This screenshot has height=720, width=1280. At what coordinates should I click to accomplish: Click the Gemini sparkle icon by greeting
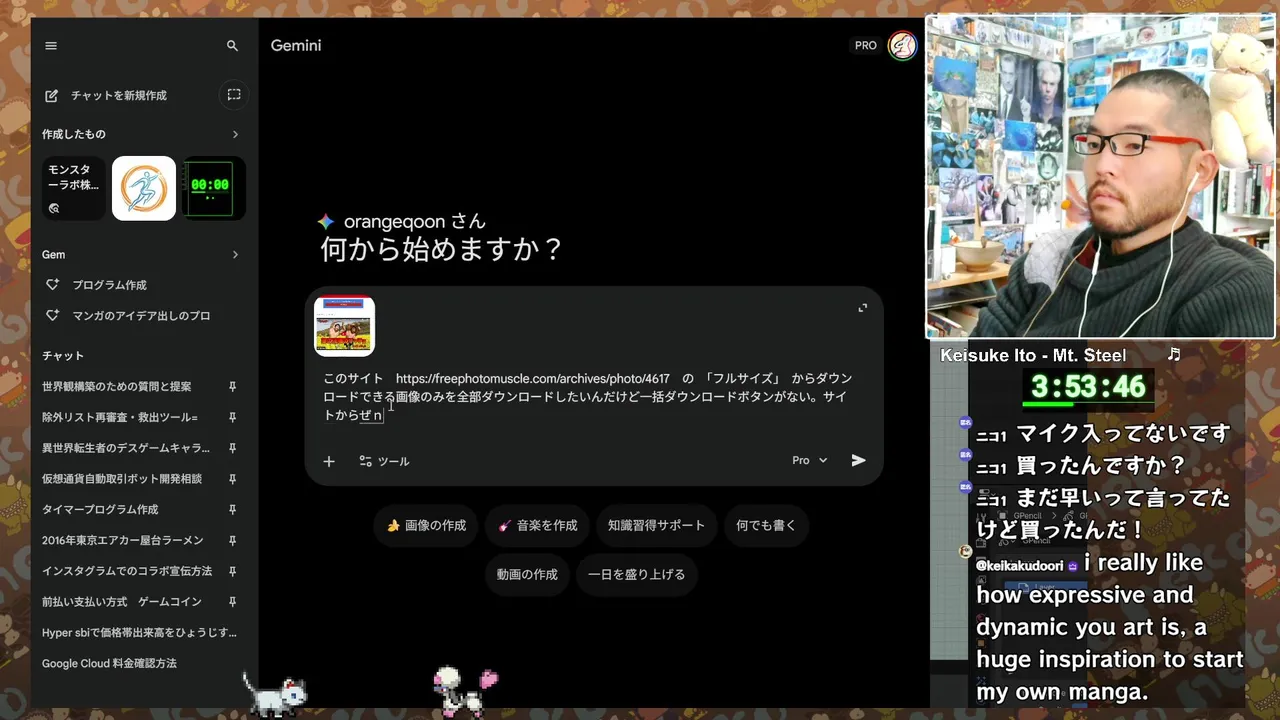point(326,222)
